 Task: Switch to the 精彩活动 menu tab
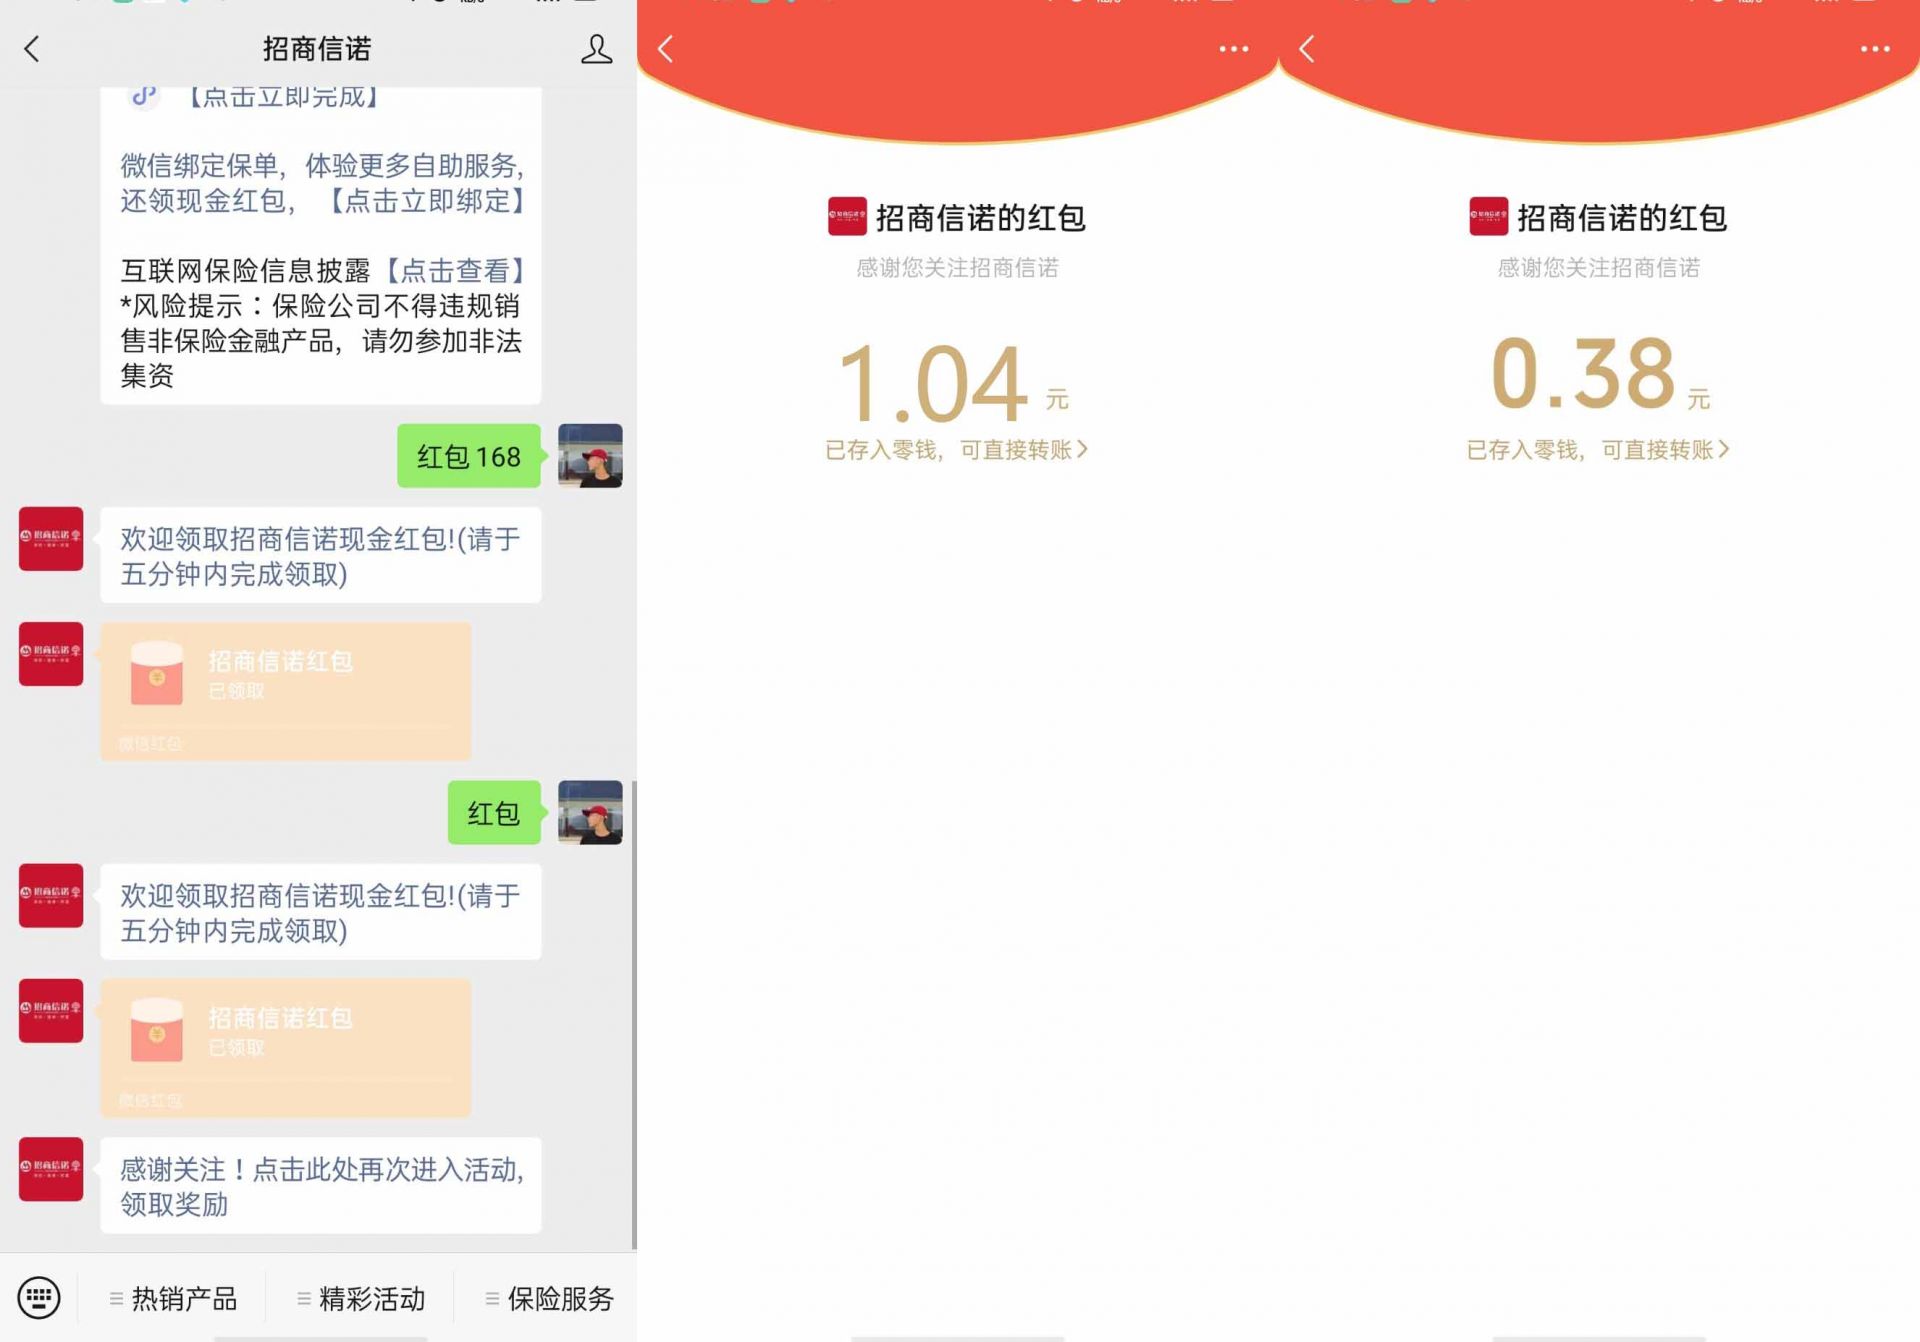(x=362, y=1297)
